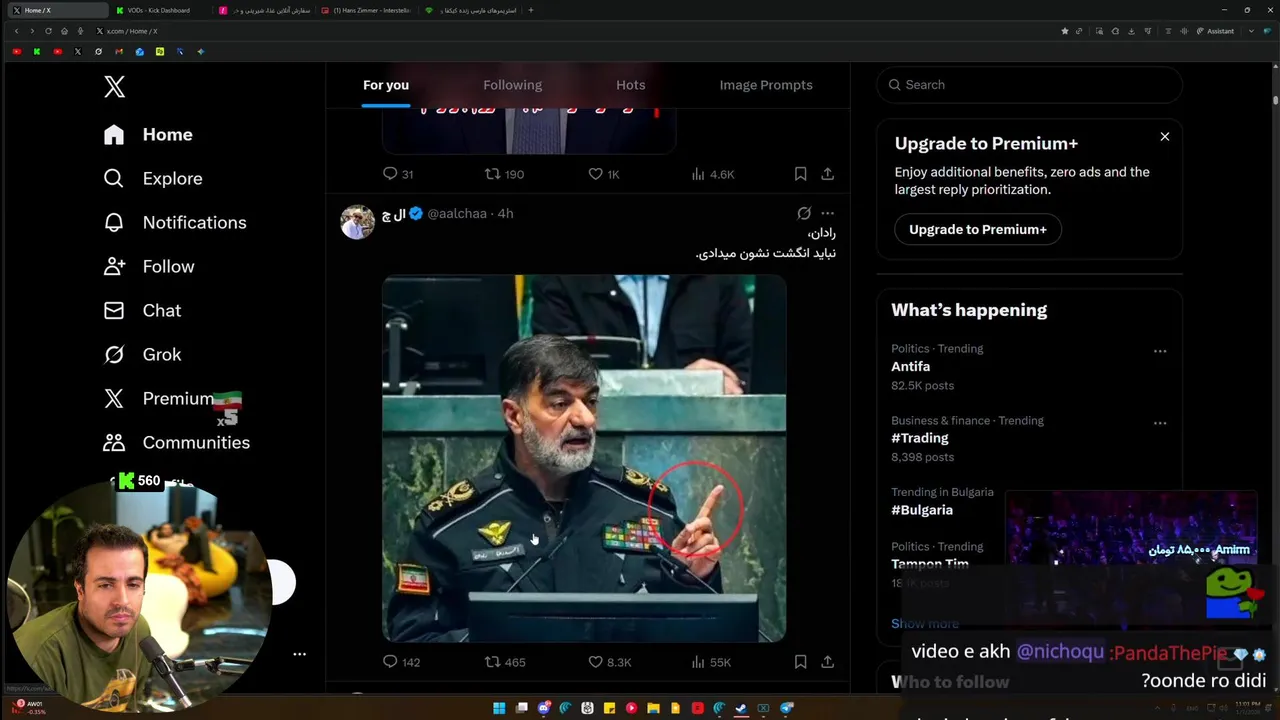This screenshot has width=1280, height=720.
Task: Open the #Bulgaria trending topic
Action: click(922, 510)
